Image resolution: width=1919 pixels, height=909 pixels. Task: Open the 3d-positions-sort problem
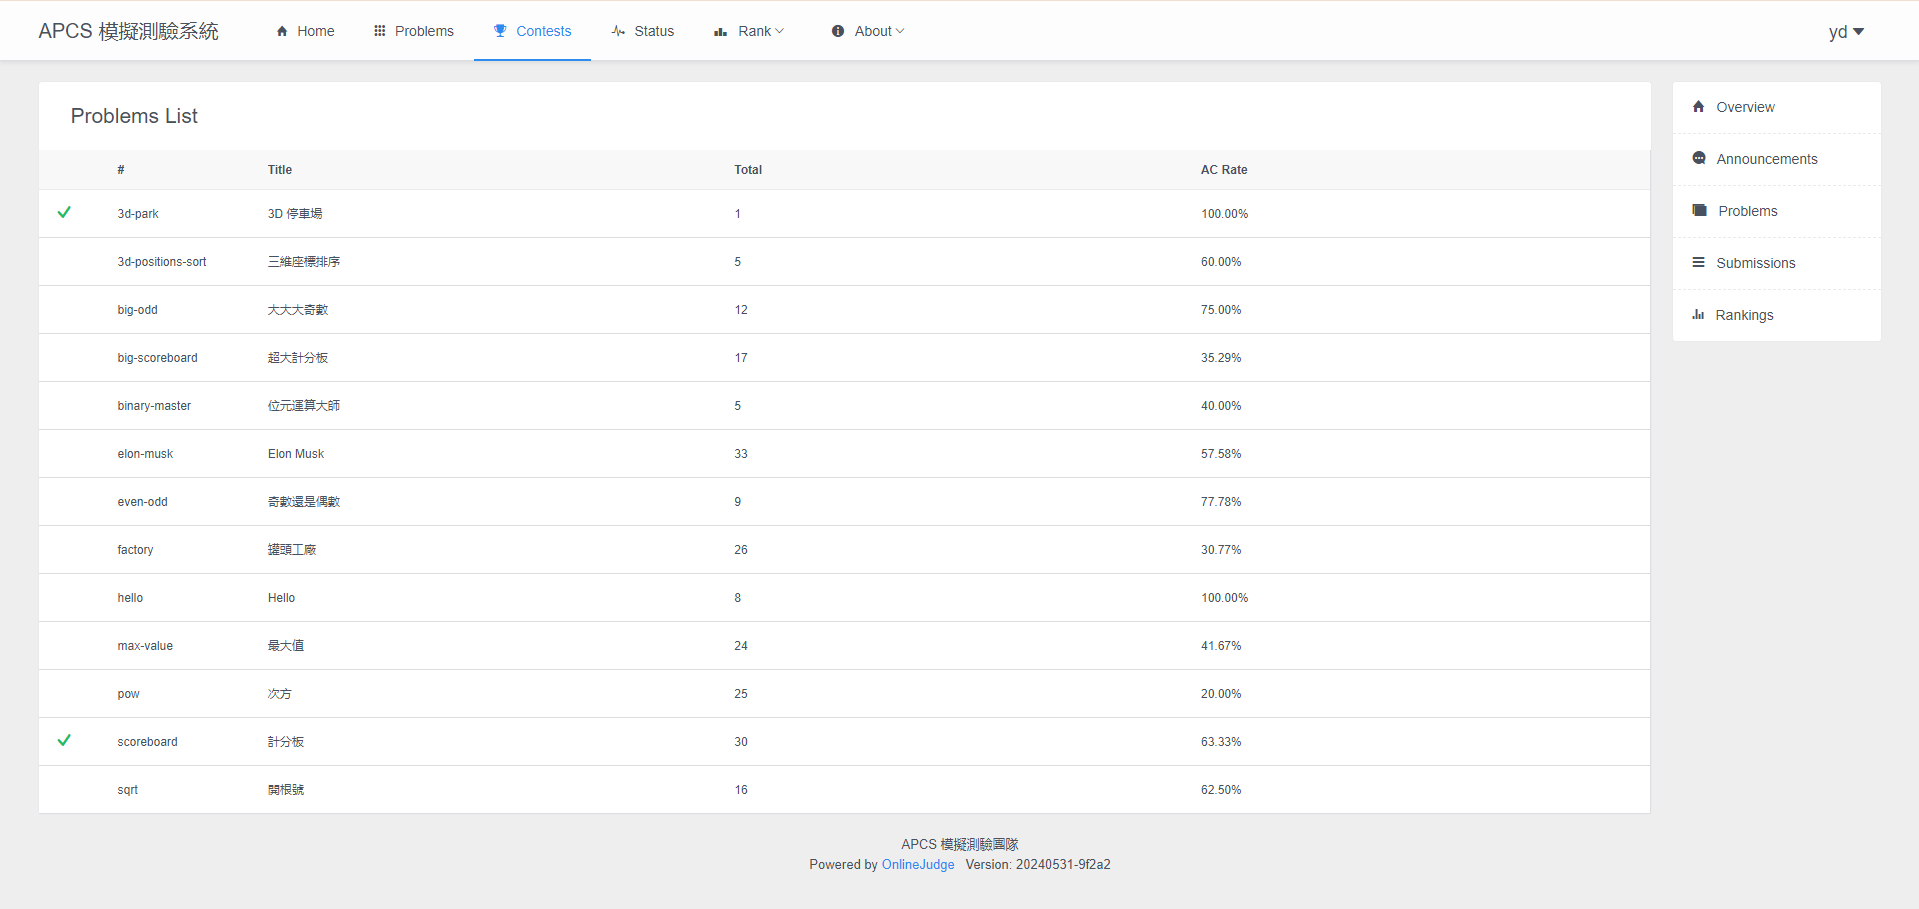point(162,262)
